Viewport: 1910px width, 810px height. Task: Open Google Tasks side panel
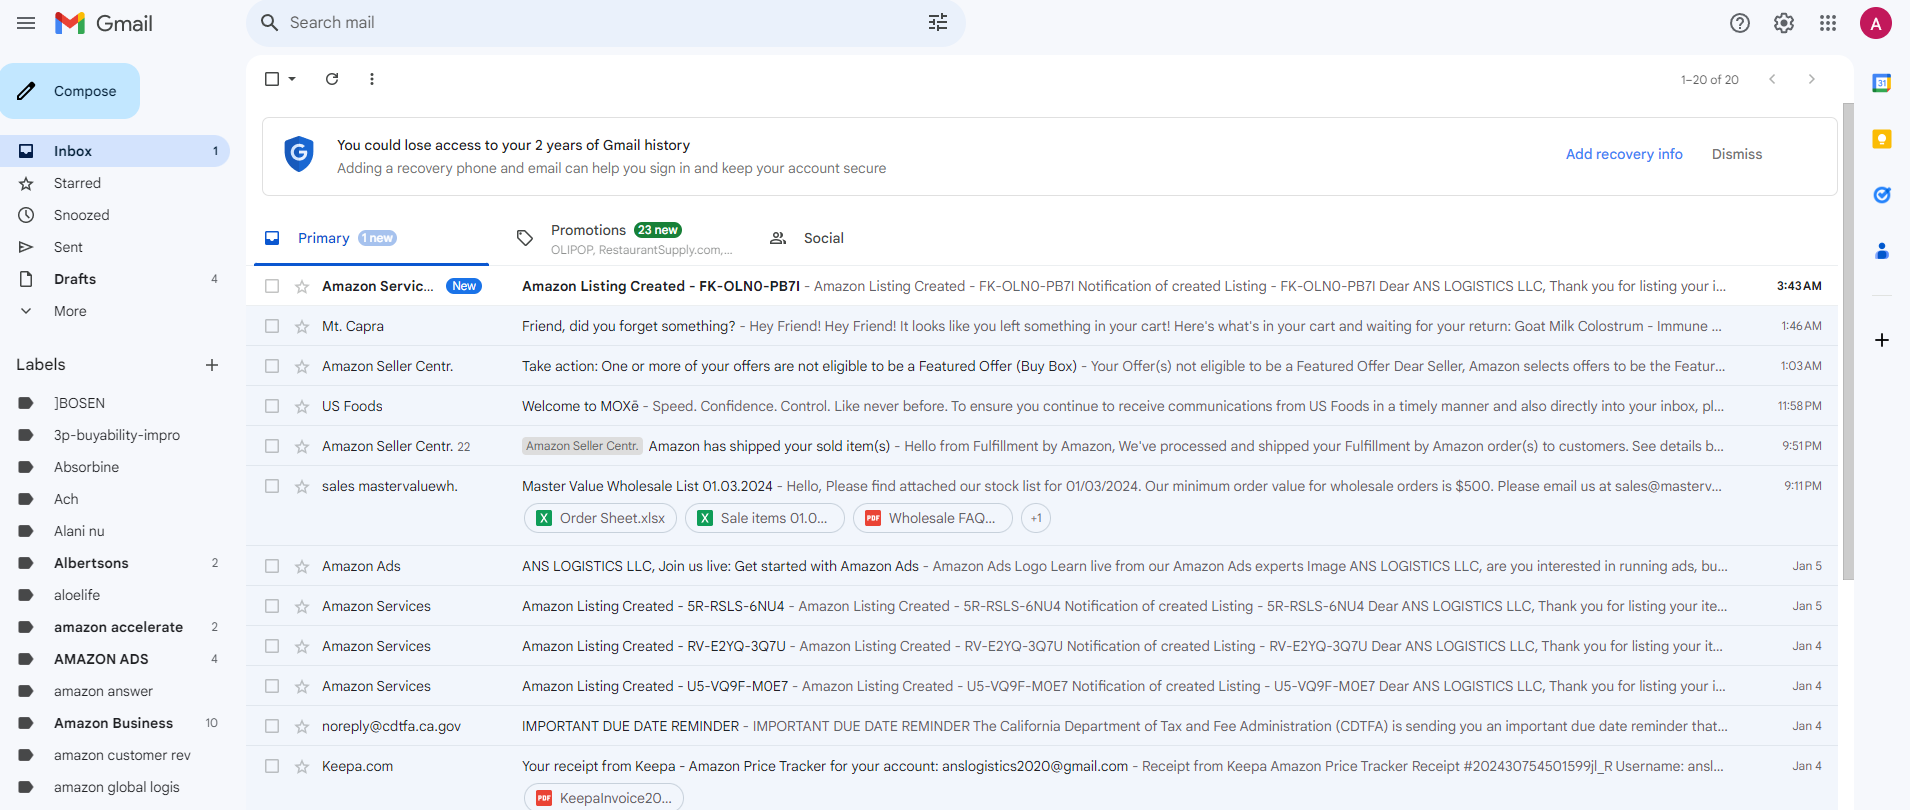point(1882,195)
